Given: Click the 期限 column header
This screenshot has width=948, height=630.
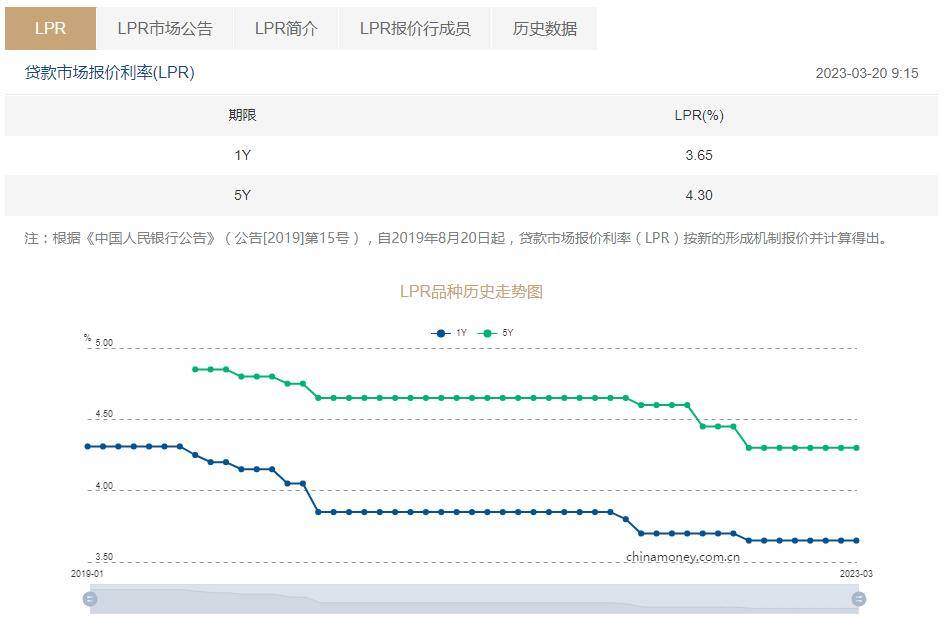Looking at the screenshot, I should pos(242,115).
